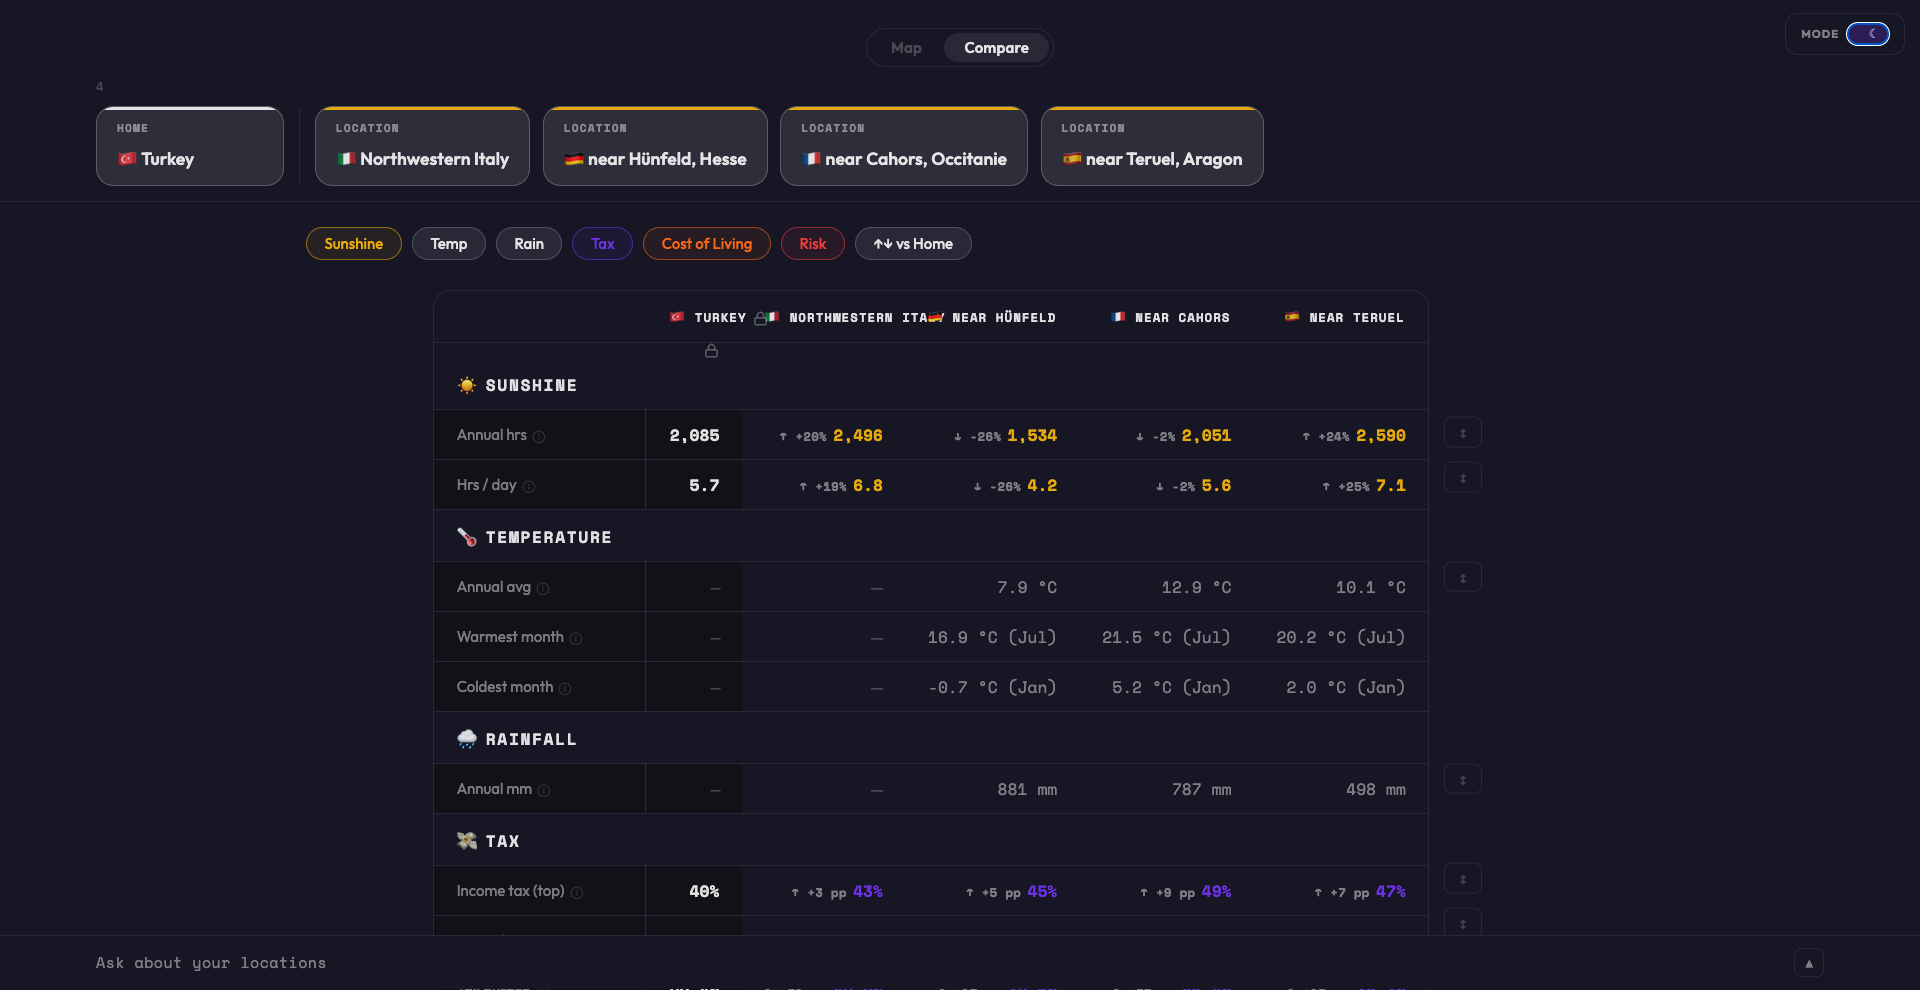
Task: Open the near Teruel, Aragon location card
Action: tap(1152, 147)
